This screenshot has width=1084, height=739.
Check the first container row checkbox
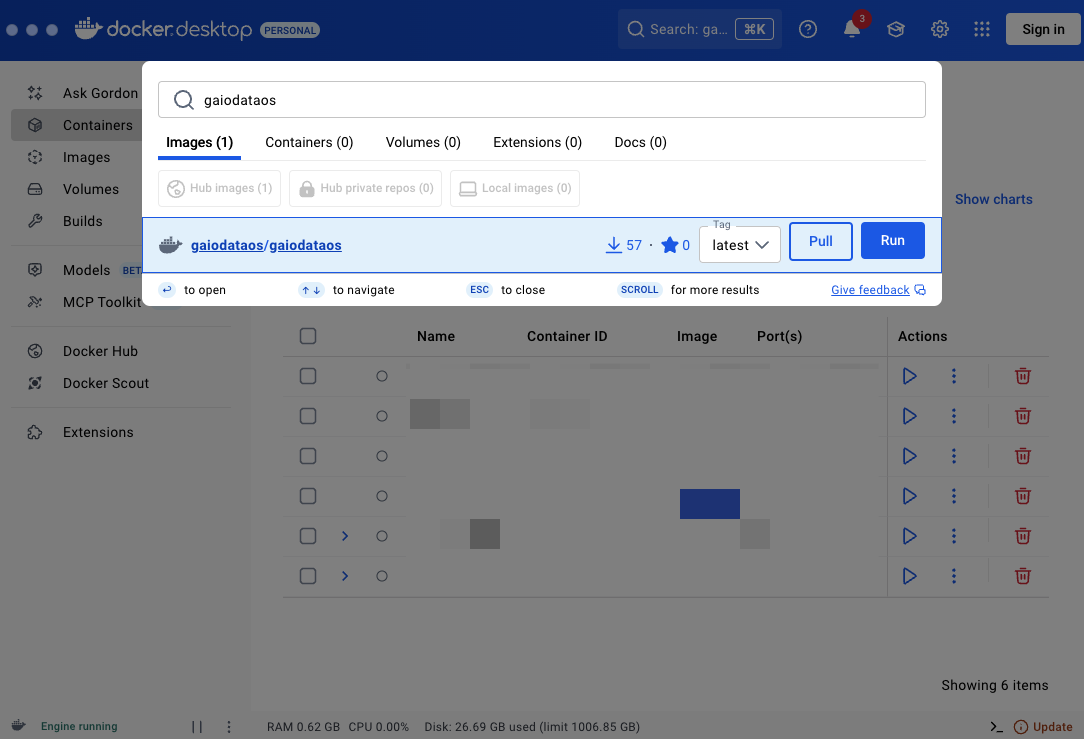[x=308, y=376]
